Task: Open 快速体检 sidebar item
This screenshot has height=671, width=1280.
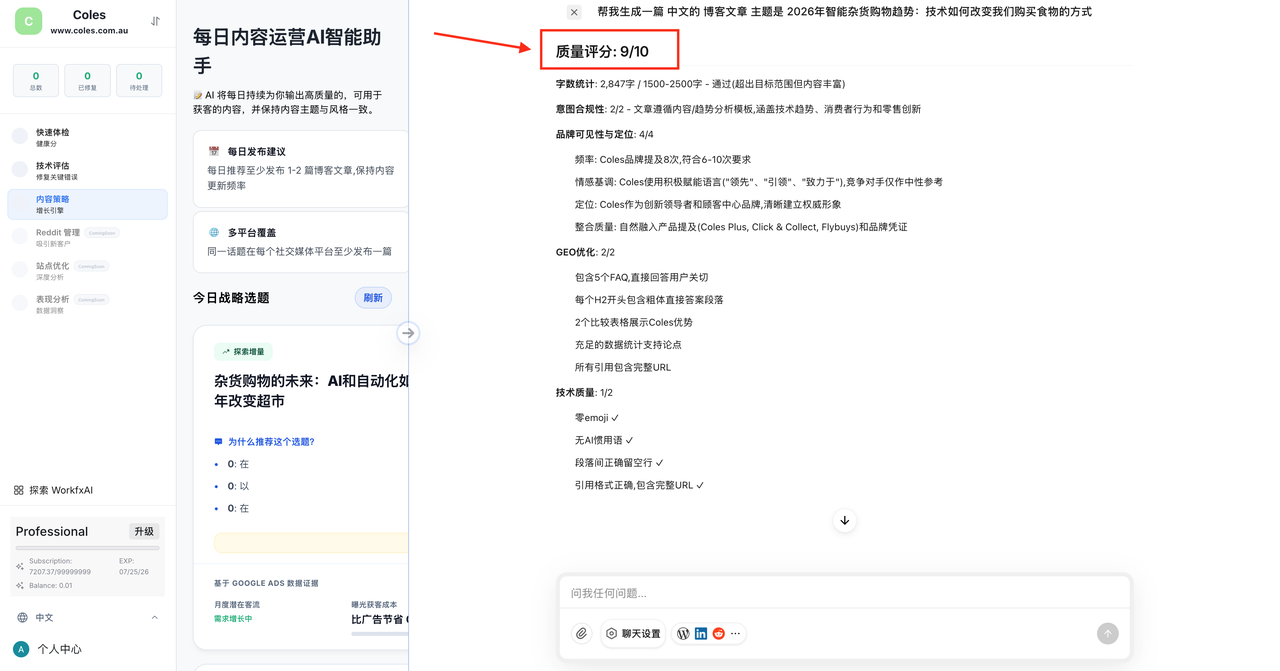Action: tap(87, 137)
